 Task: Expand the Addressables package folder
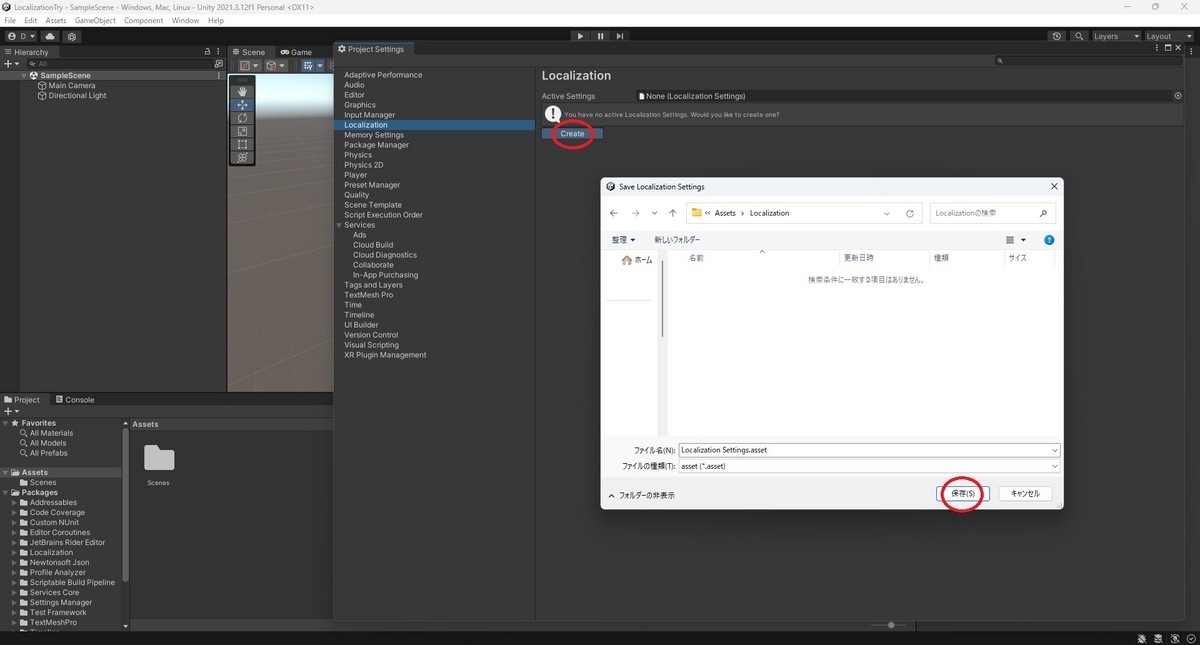coord(14,503)
